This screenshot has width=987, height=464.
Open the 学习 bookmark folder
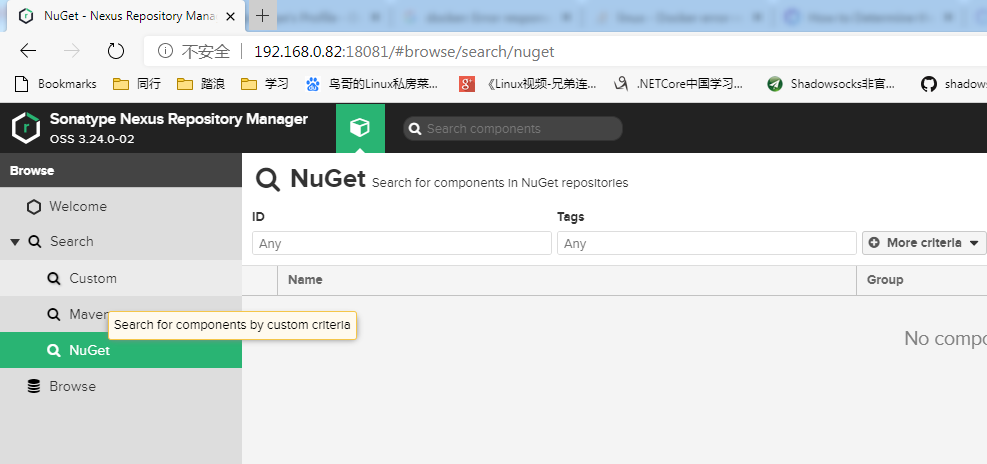(265, 84)
